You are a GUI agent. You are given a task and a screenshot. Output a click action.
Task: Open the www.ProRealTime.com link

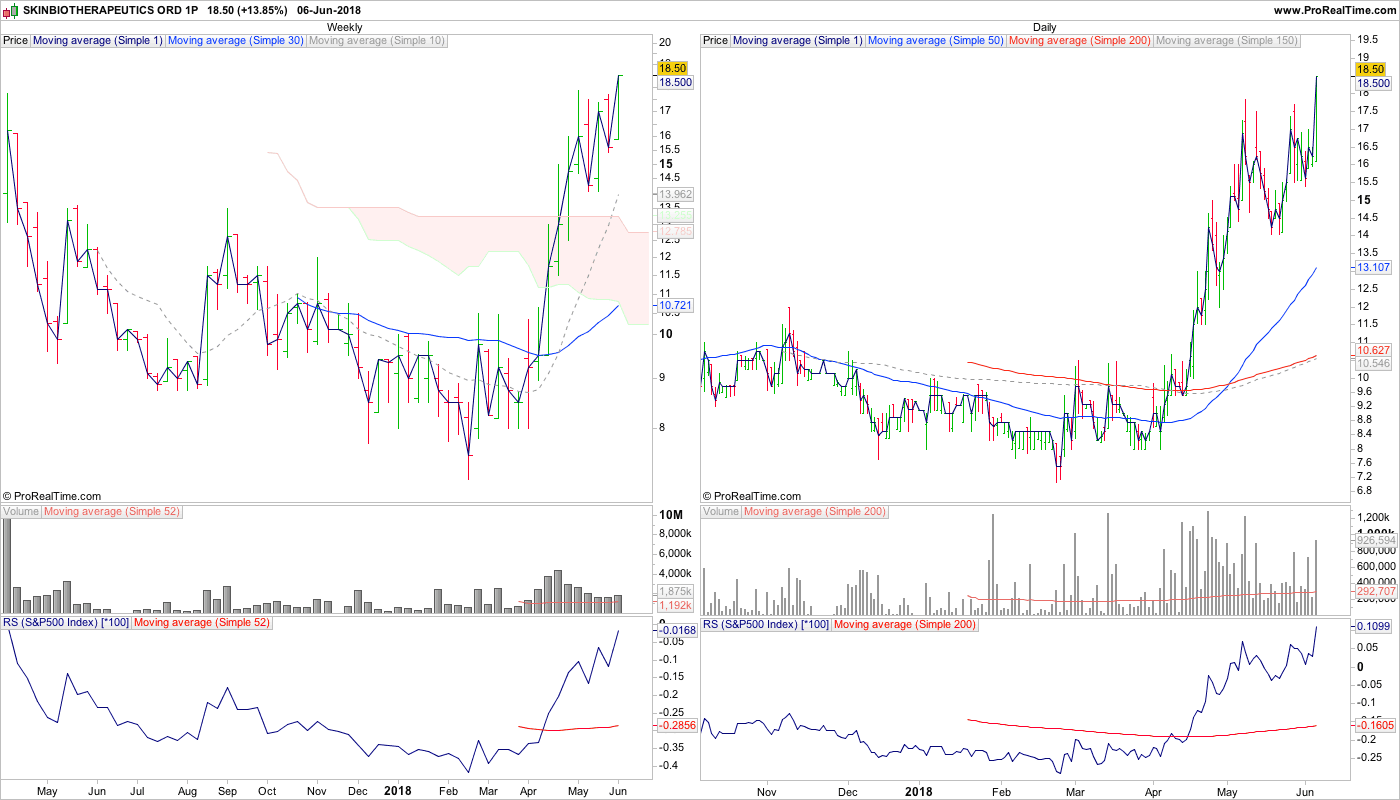click(1334, 10)
